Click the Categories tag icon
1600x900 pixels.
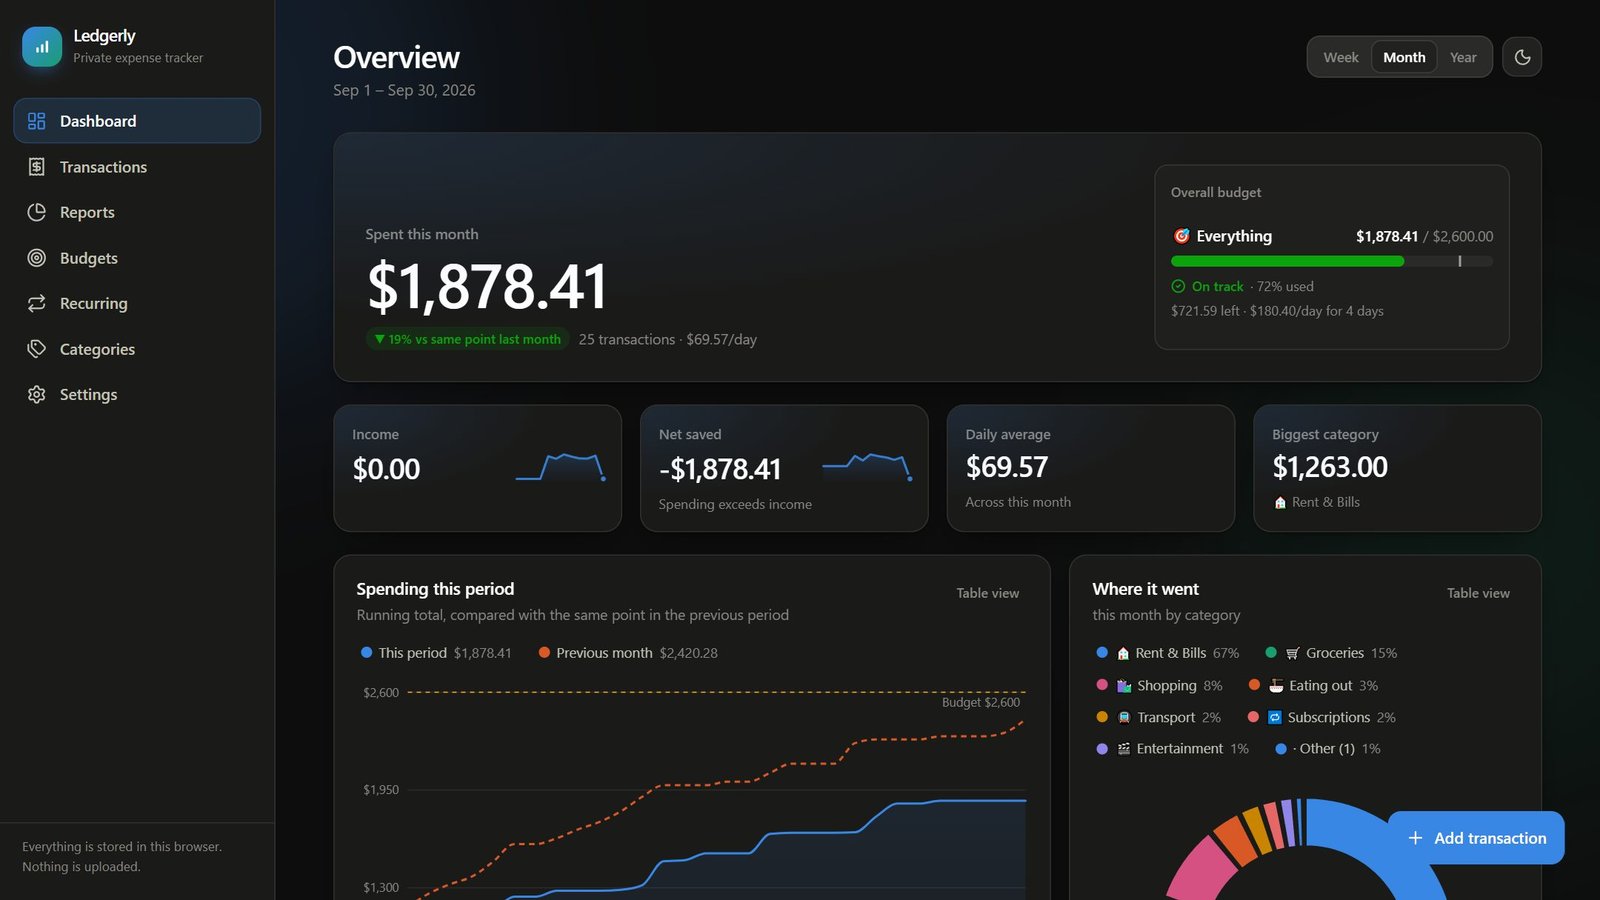click(37, 349)
